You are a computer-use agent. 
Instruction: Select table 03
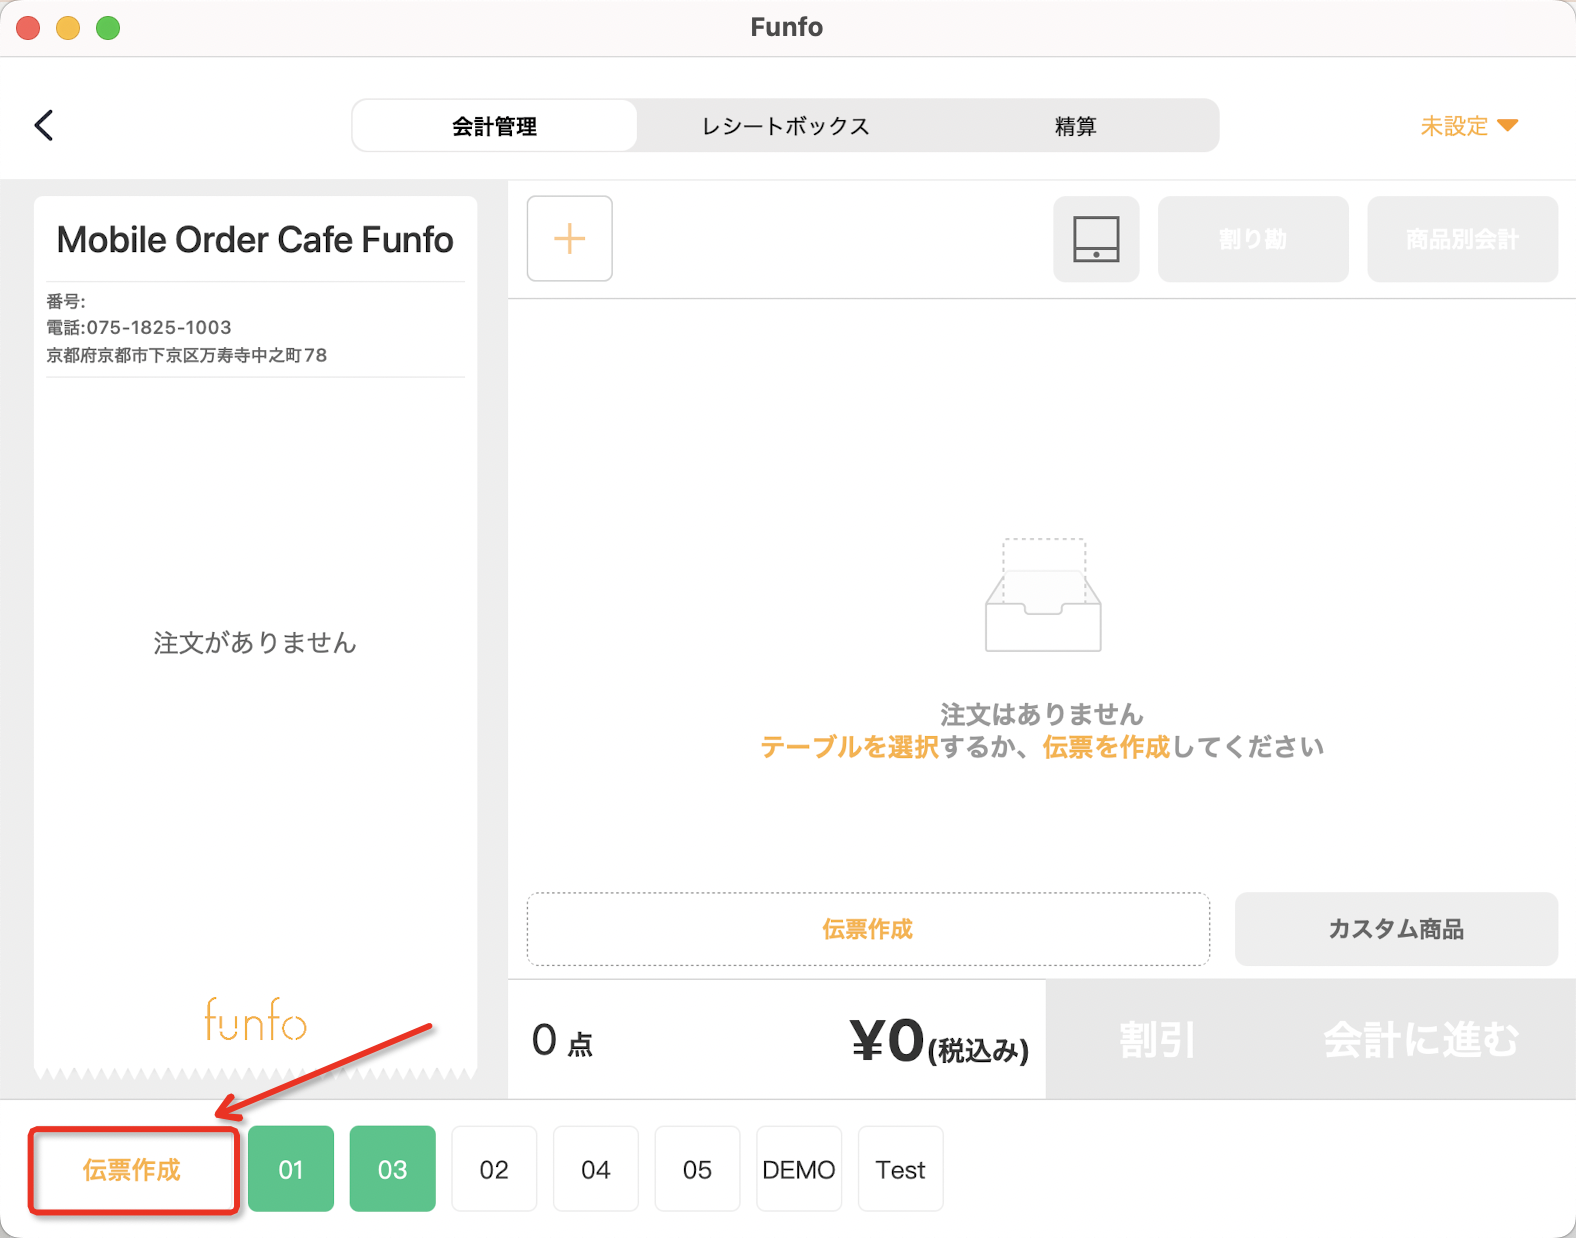coord(393,1169)
